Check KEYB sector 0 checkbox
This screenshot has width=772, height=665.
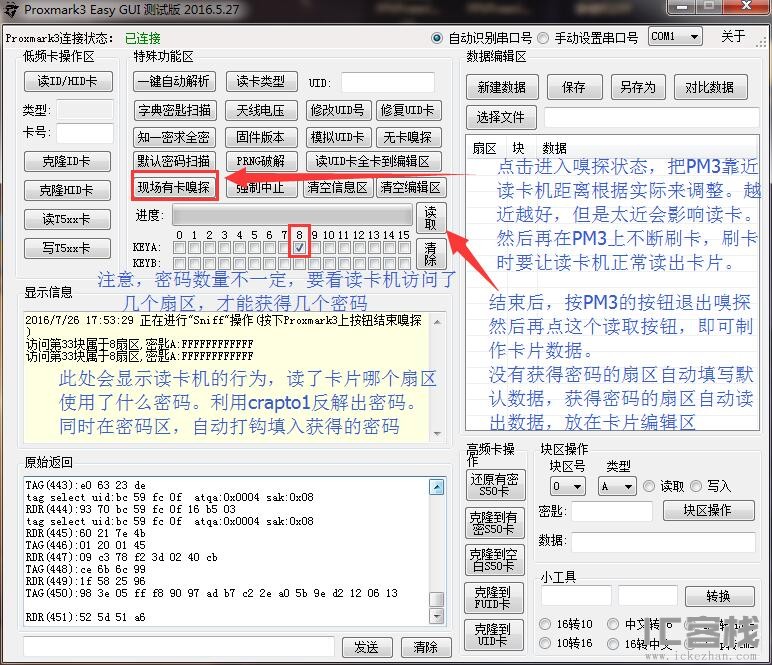180,263
